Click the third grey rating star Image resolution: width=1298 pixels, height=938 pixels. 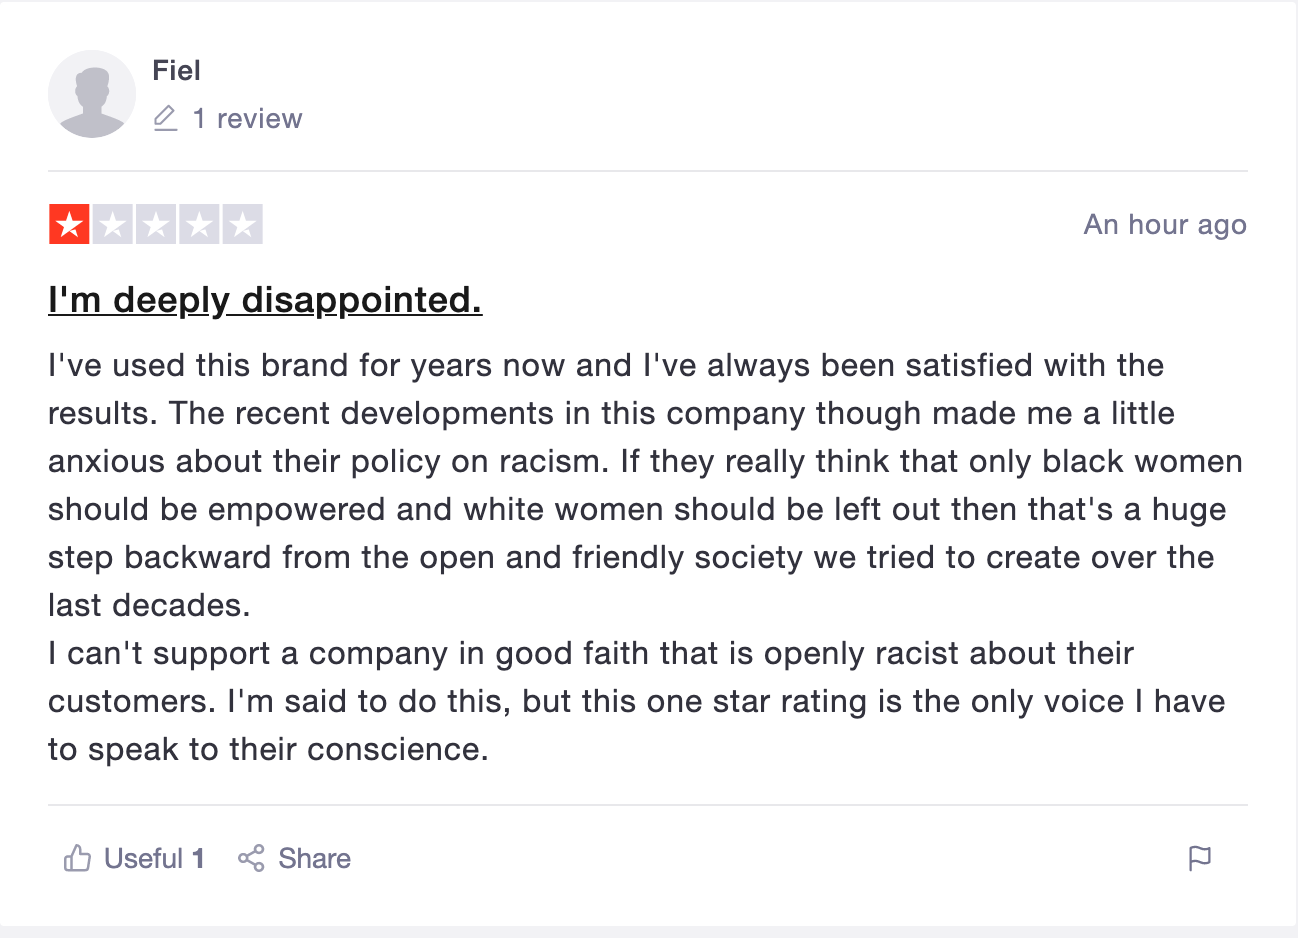pos(156,224)
